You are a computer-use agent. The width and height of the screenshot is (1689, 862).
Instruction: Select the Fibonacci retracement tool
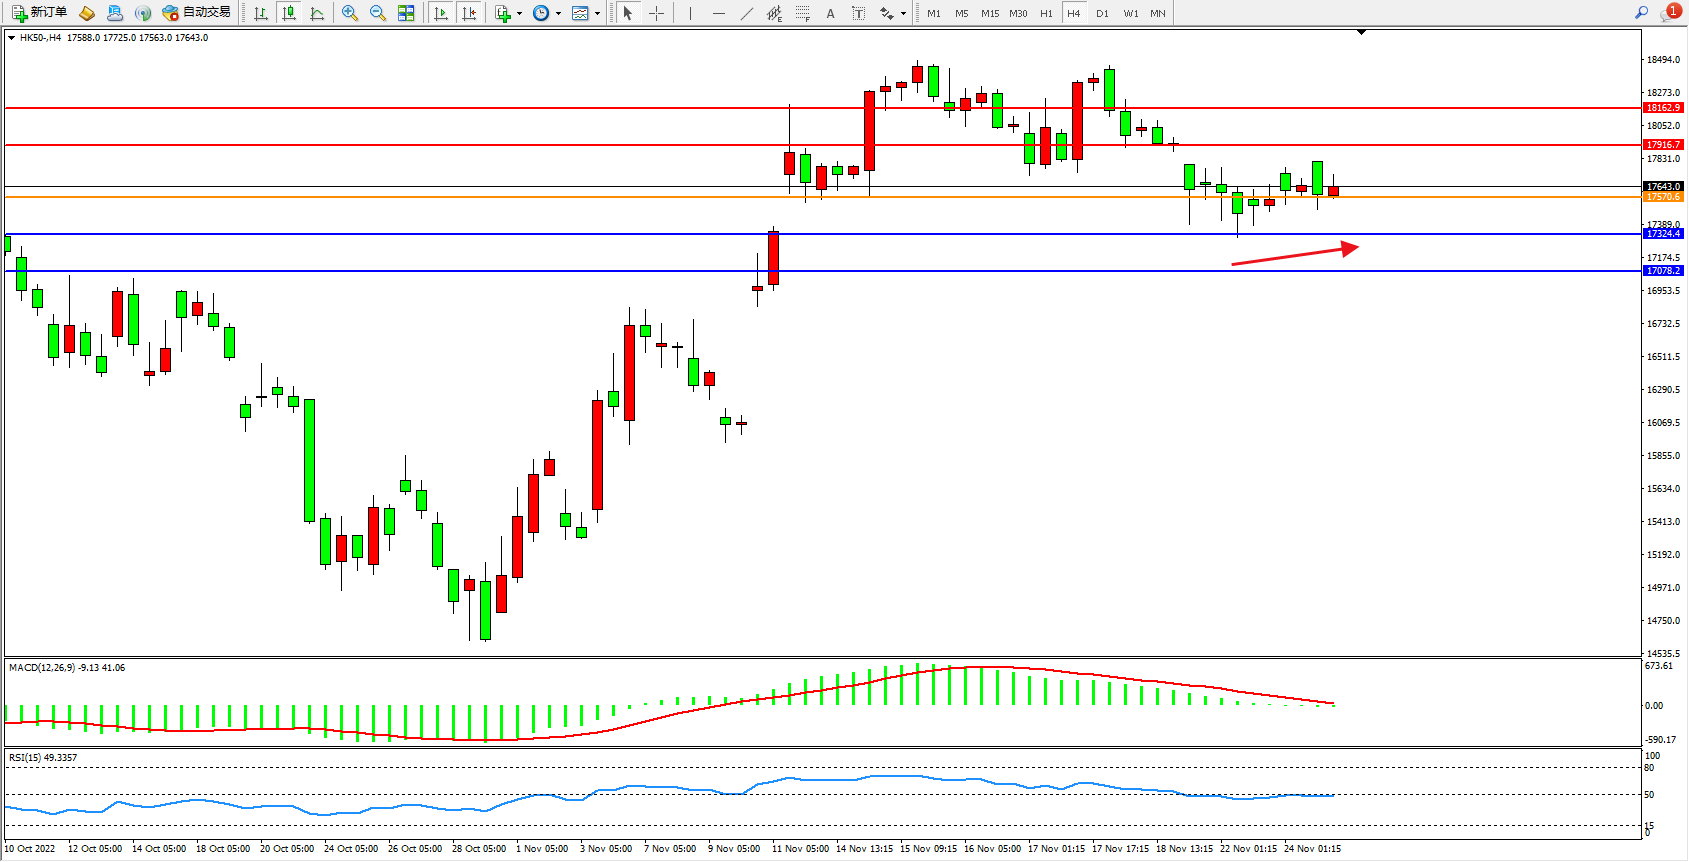click(803, 13)
